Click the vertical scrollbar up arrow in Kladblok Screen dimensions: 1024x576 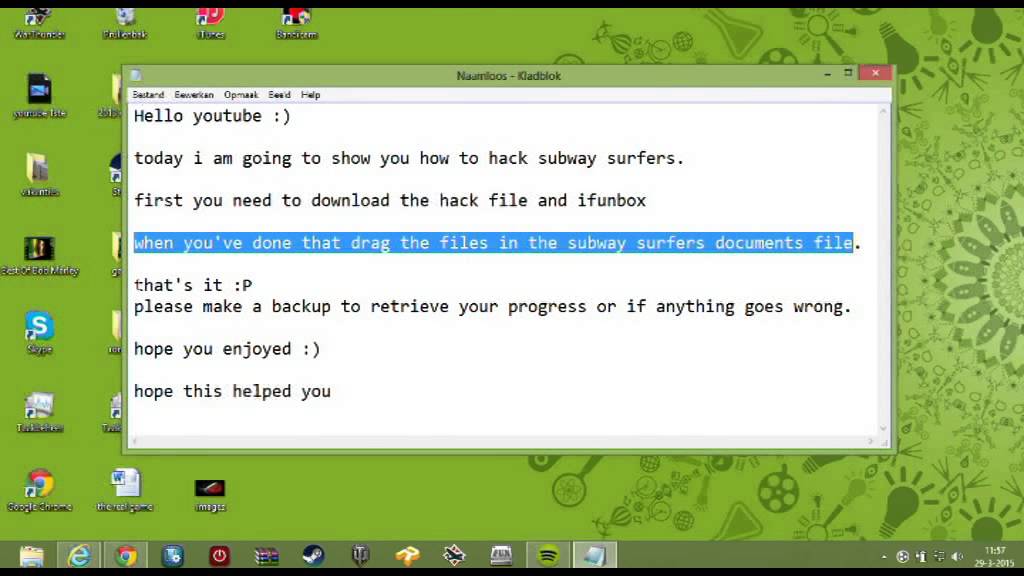coord(884,112)
